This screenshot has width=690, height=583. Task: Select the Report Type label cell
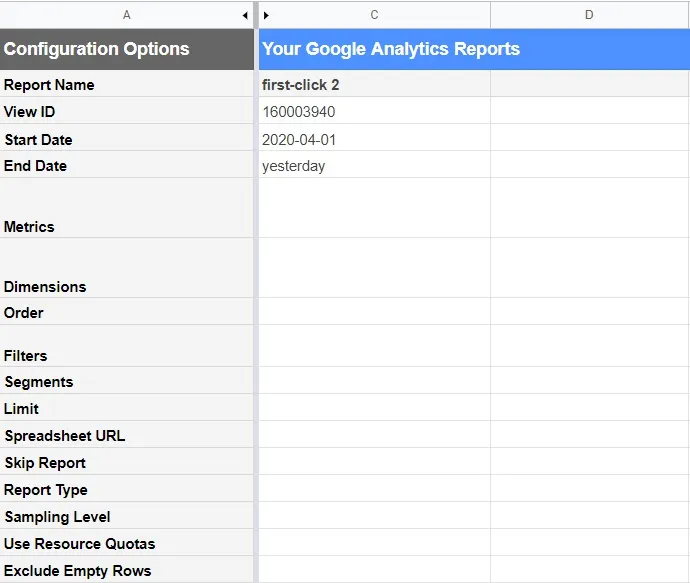(127, 488)
